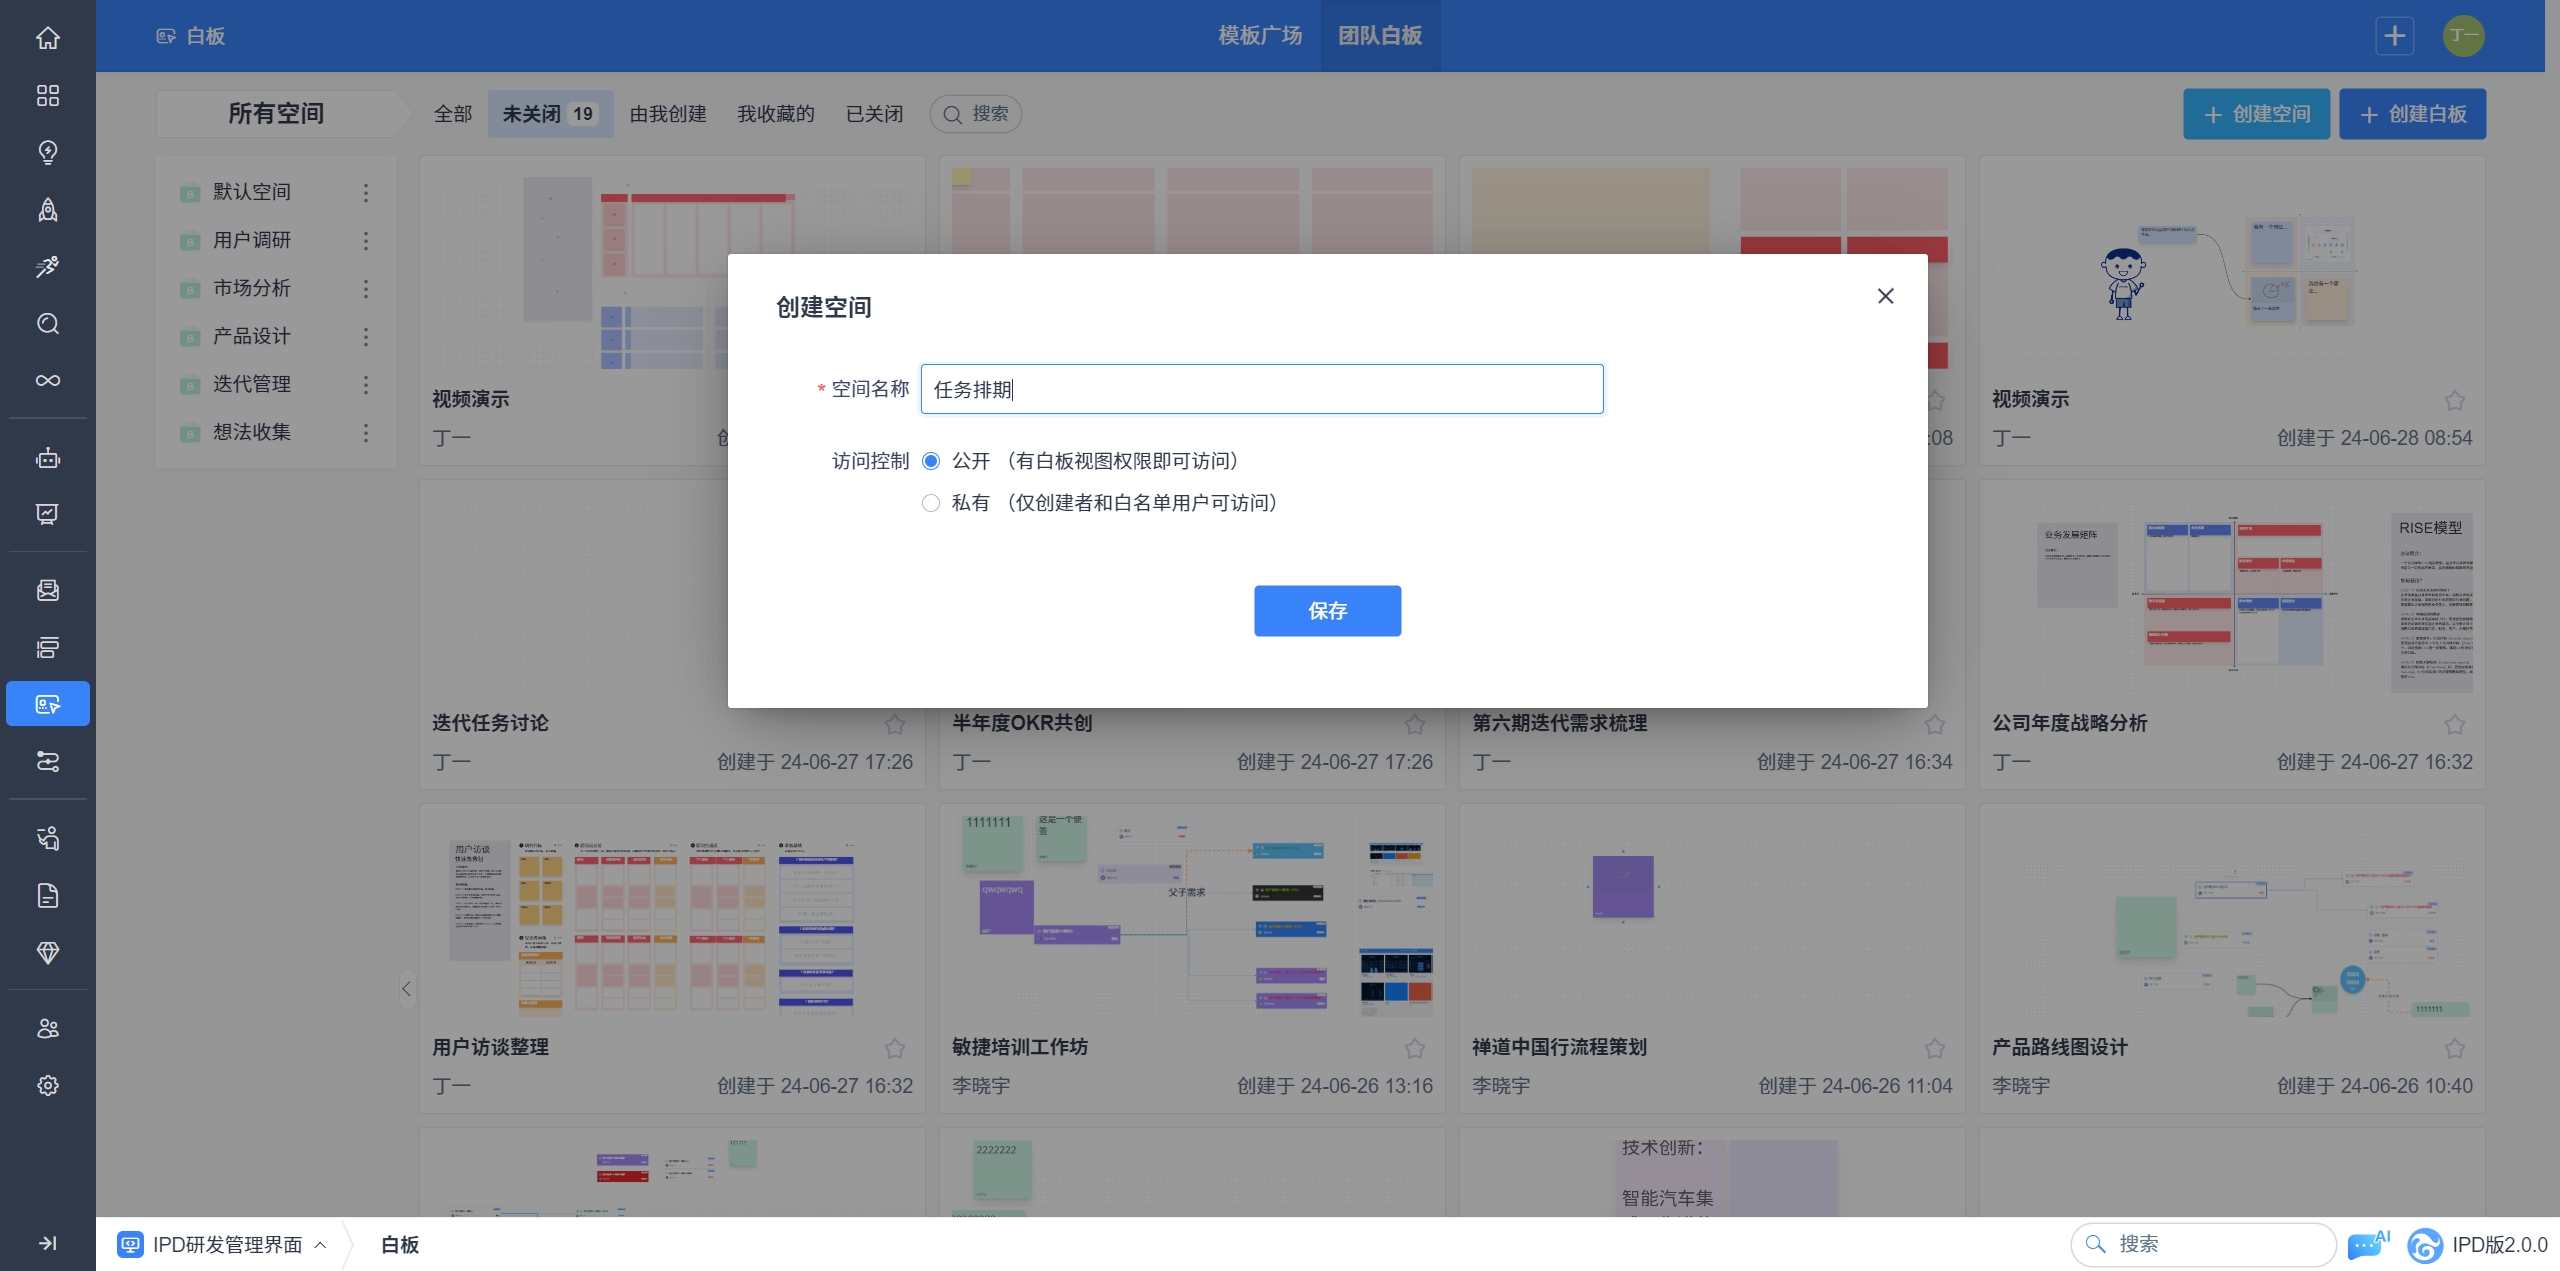Viewport: 2560px width, 1271px height.
Task: Collapse the space list panel arrow
Action: coord(406,989)
